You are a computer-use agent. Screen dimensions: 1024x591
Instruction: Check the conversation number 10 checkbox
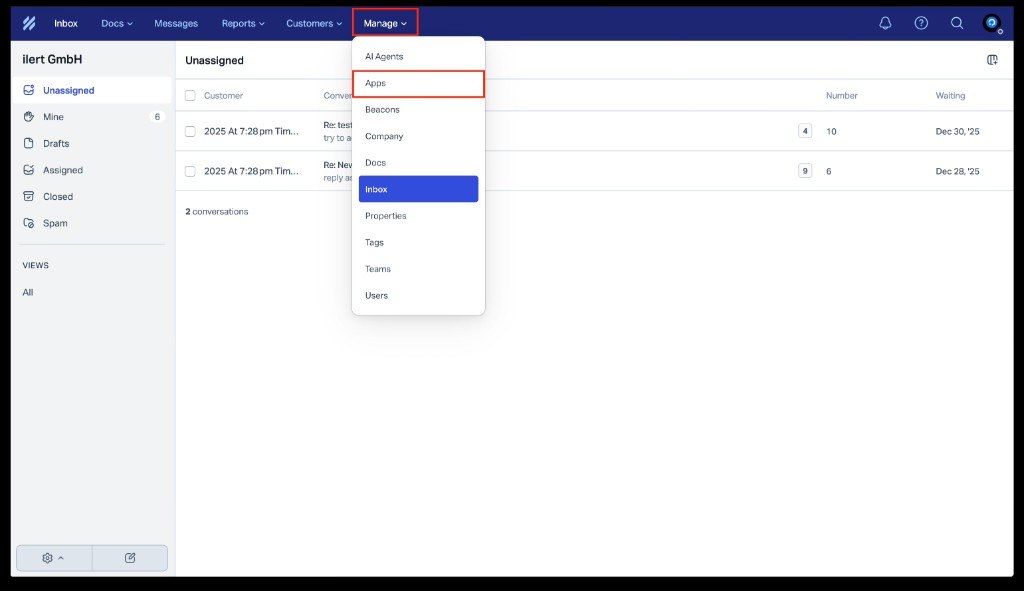tap(190, 131)
